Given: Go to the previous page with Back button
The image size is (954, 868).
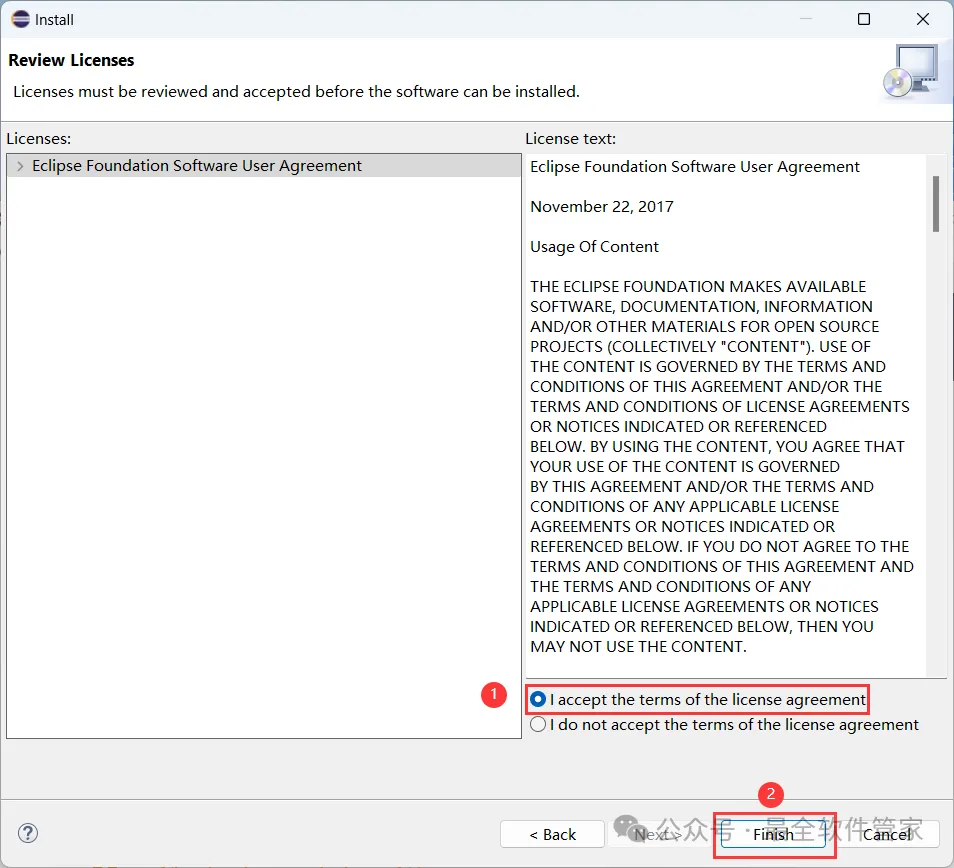Looking at the screenshot, I should 552,834.
